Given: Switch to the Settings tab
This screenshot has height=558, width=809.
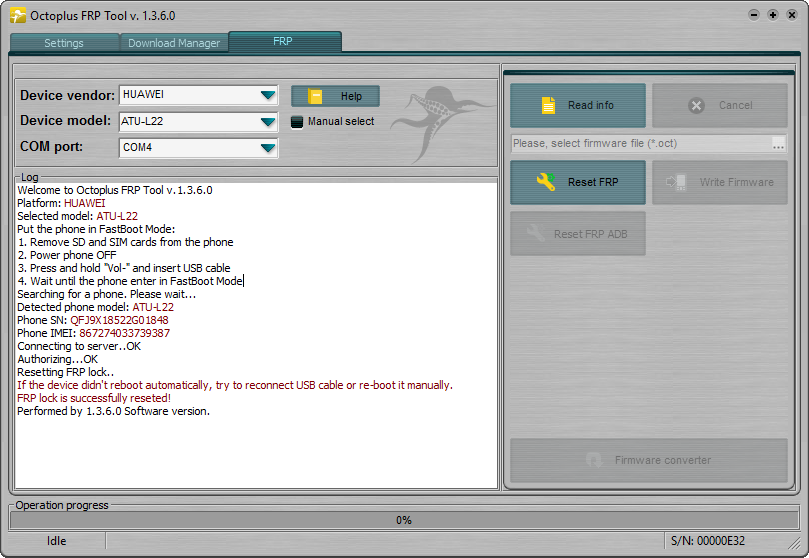Looking at the screenshot, I should (64, 43).
